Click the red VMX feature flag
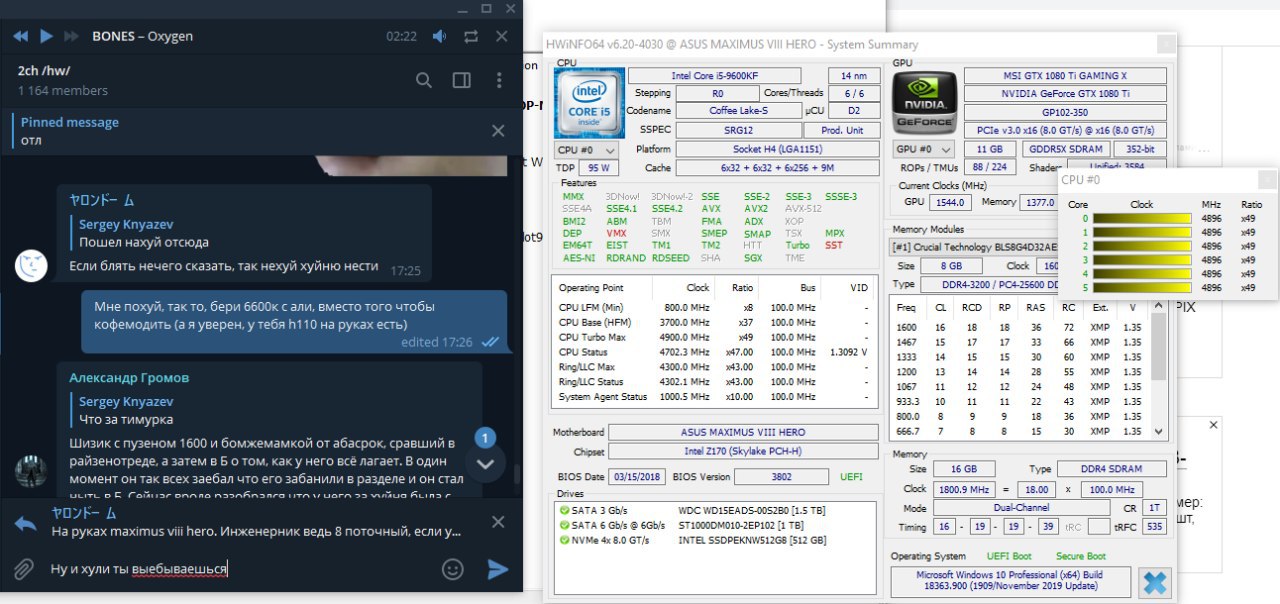This screenshot has height=604, width=1280. (x=617, y=233)
